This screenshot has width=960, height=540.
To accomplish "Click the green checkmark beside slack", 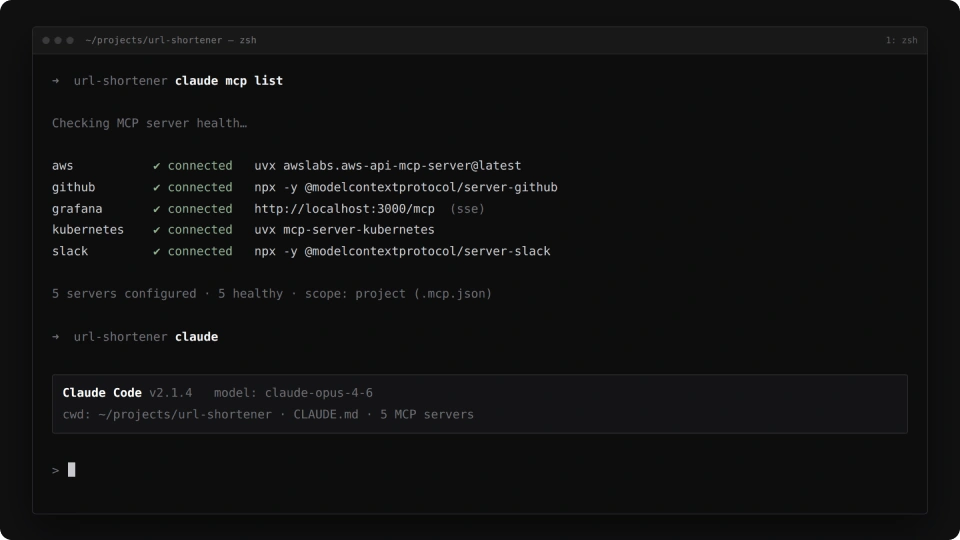I will [157, 251].
